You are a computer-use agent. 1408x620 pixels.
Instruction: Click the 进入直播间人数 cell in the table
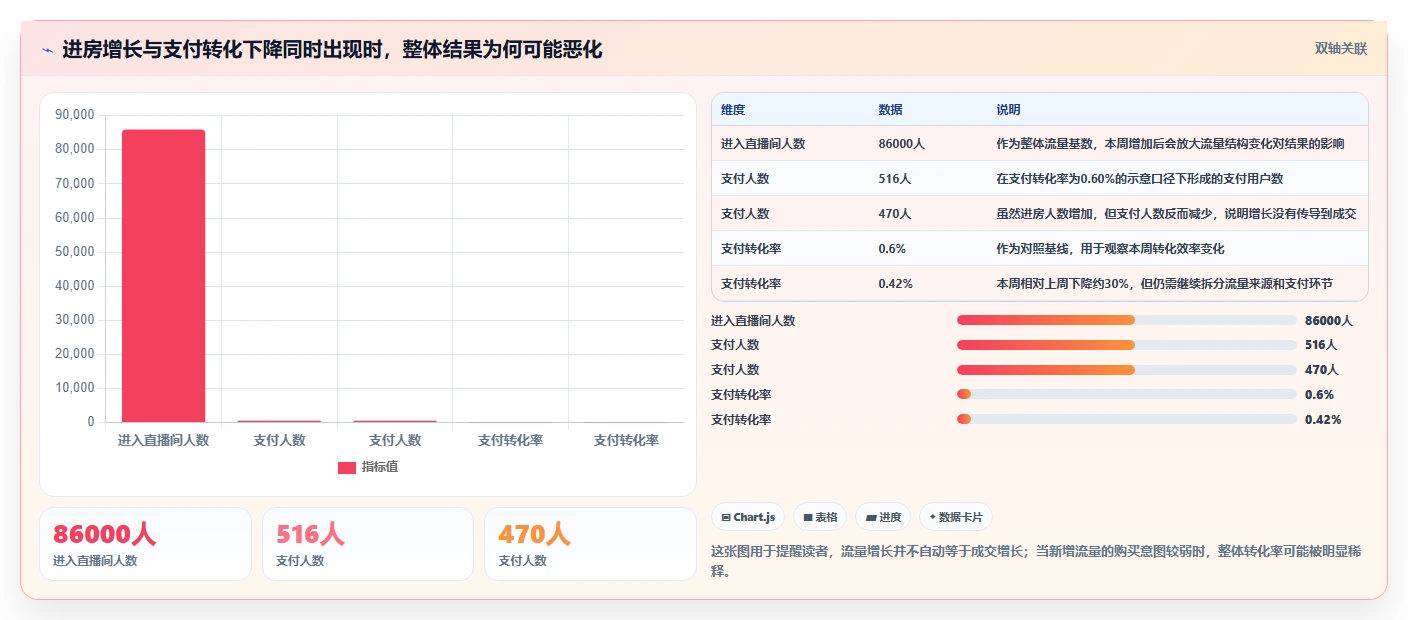(763, 144)
